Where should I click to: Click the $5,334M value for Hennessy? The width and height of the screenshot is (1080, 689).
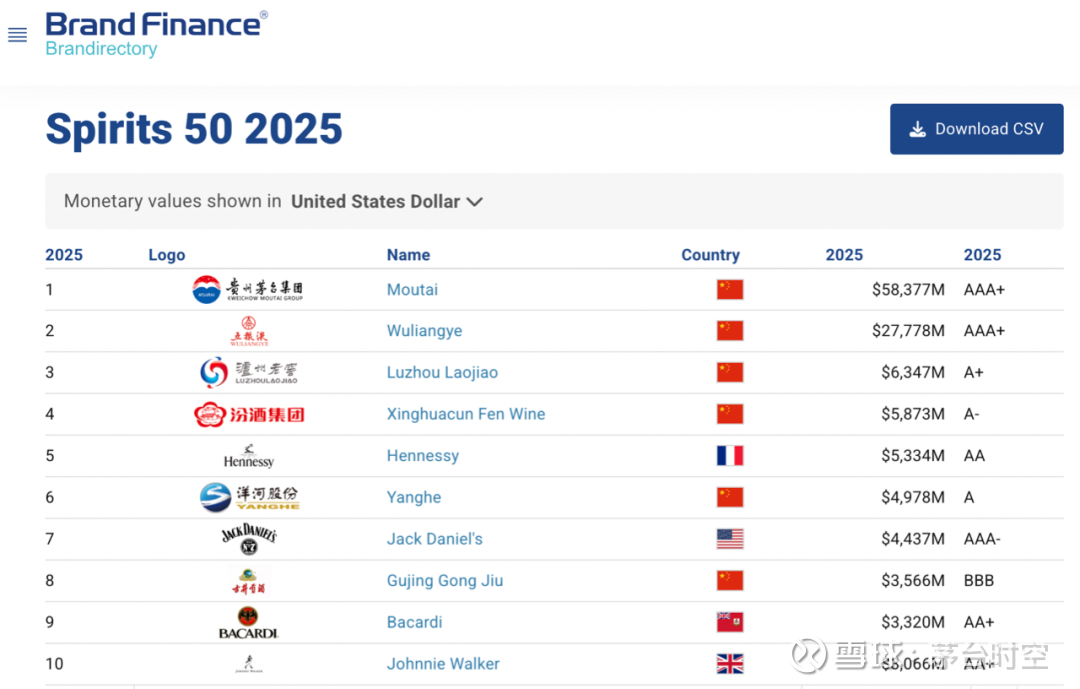point(913,455)
